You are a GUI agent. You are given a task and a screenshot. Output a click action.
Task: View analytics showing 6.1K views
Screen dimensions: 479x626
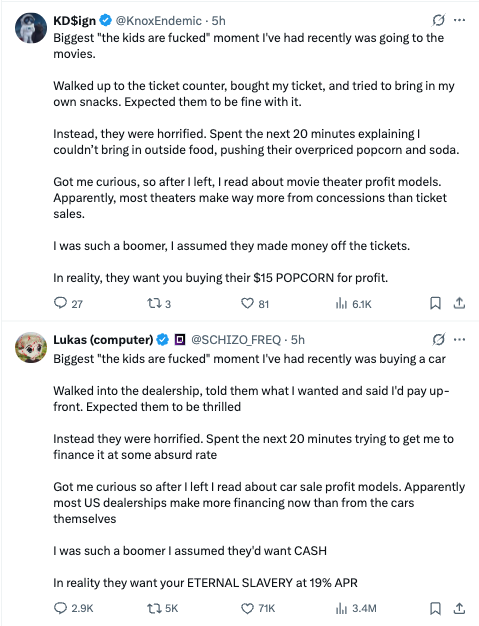pos(354,304)
